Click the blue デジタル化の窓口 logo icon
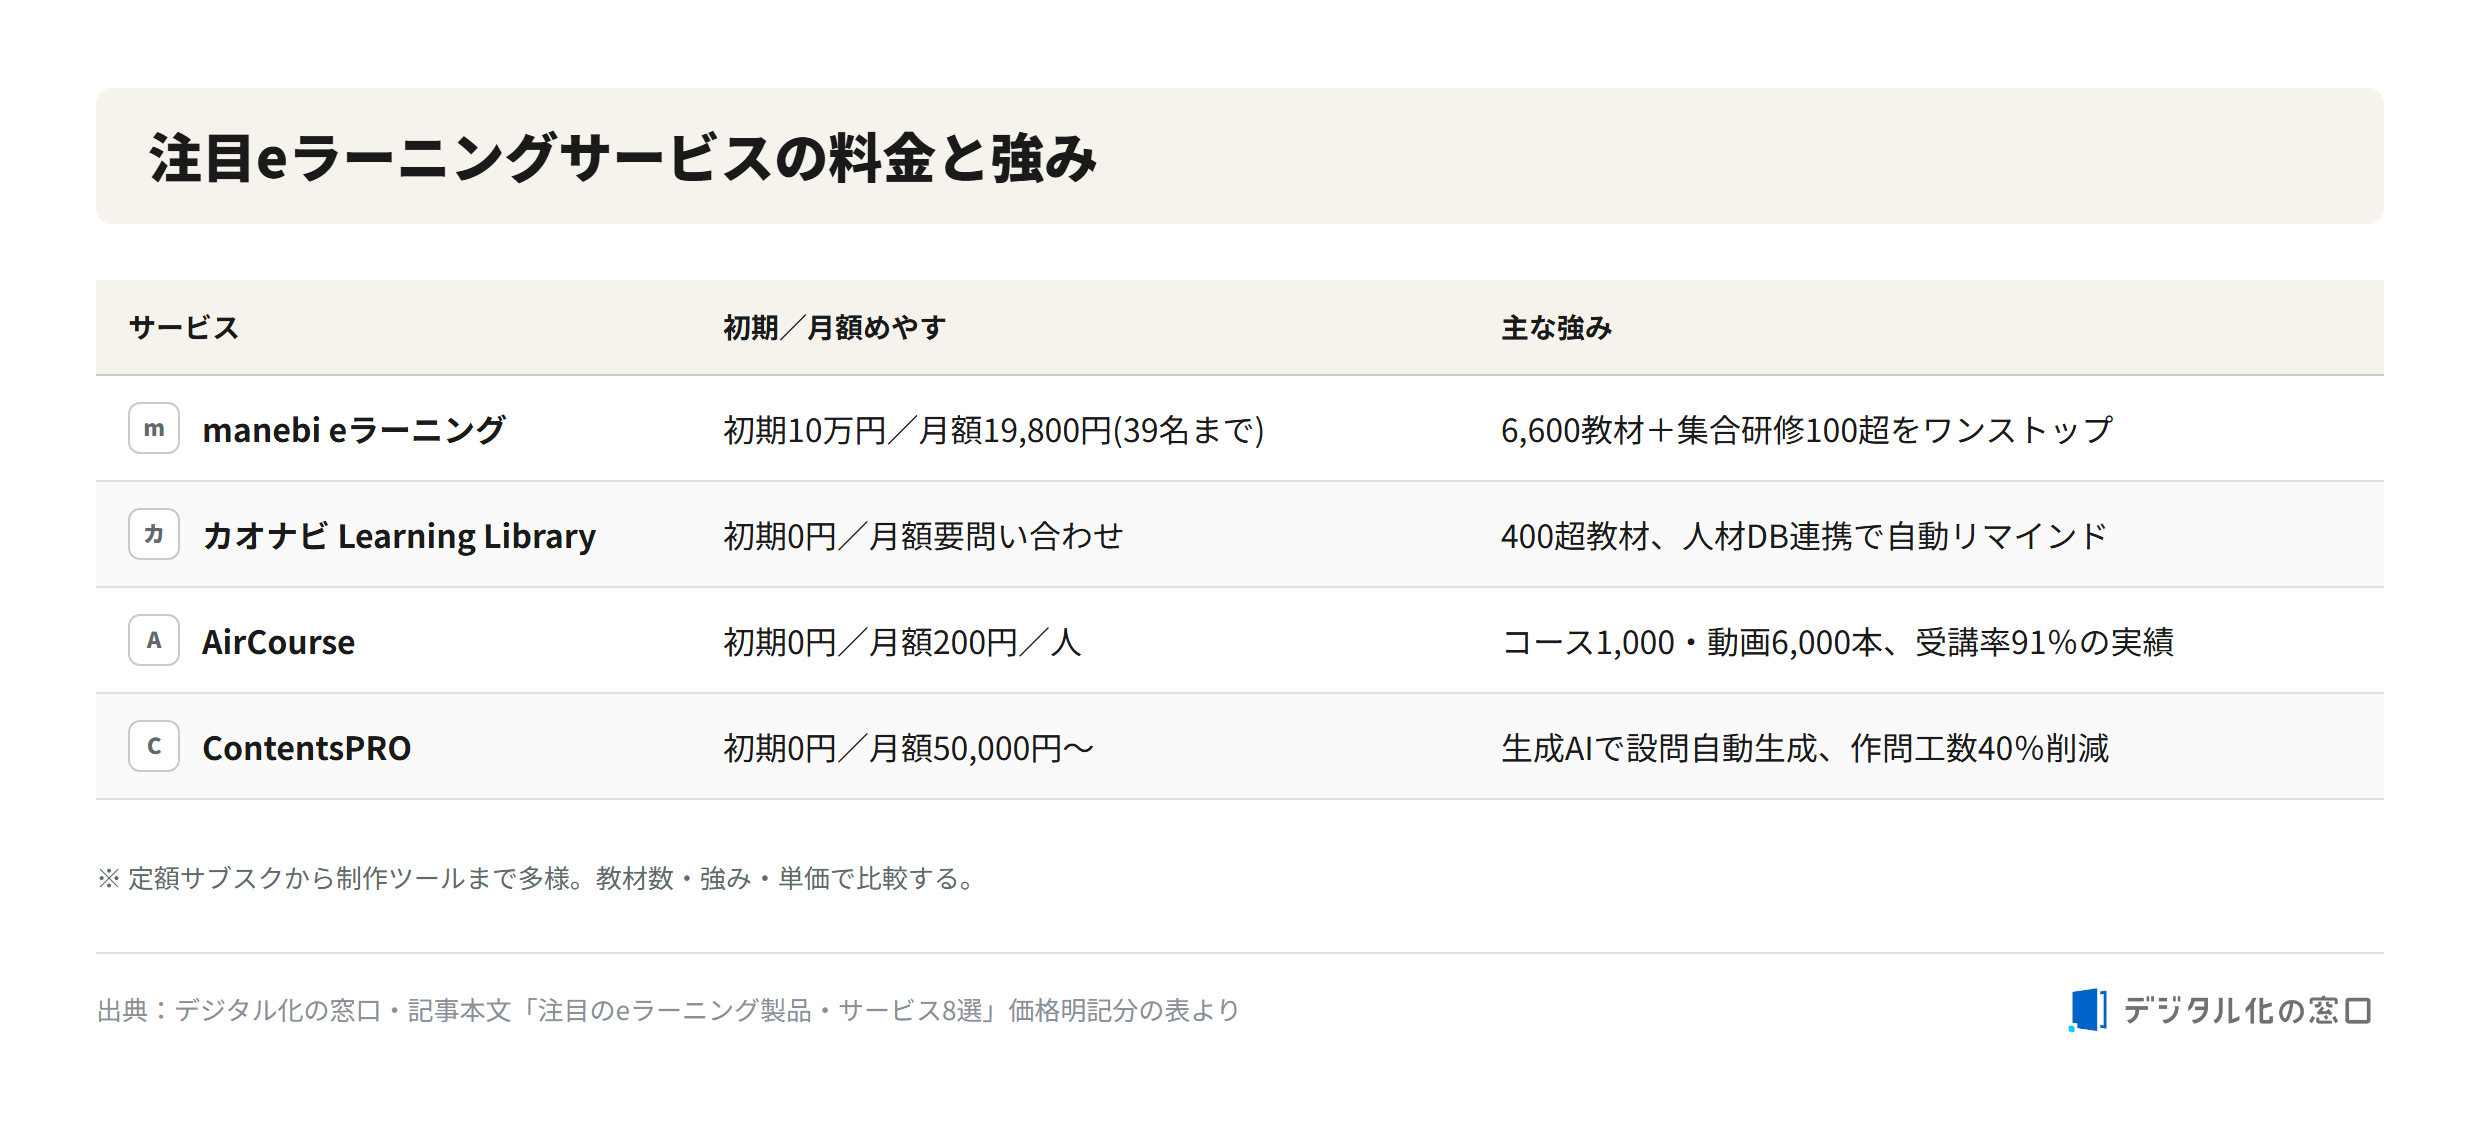 [x=2088, y=1010]
